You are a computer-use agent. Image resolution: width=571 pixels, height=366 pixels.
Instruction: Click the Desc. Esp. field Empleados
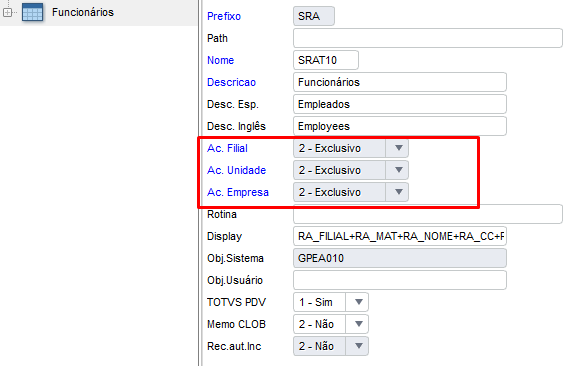click(399, 104)
